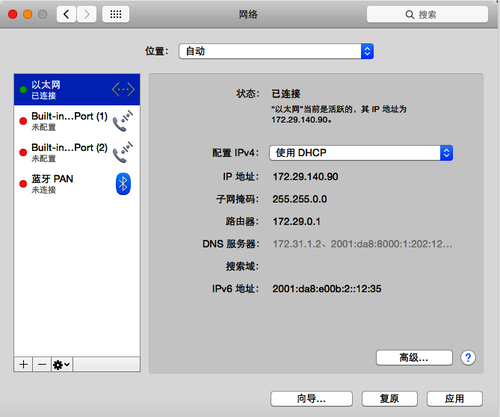Open advanced settings with 高级... button
Image resolution: width=500 pixels, height=417 pixels.
(414, 358)
